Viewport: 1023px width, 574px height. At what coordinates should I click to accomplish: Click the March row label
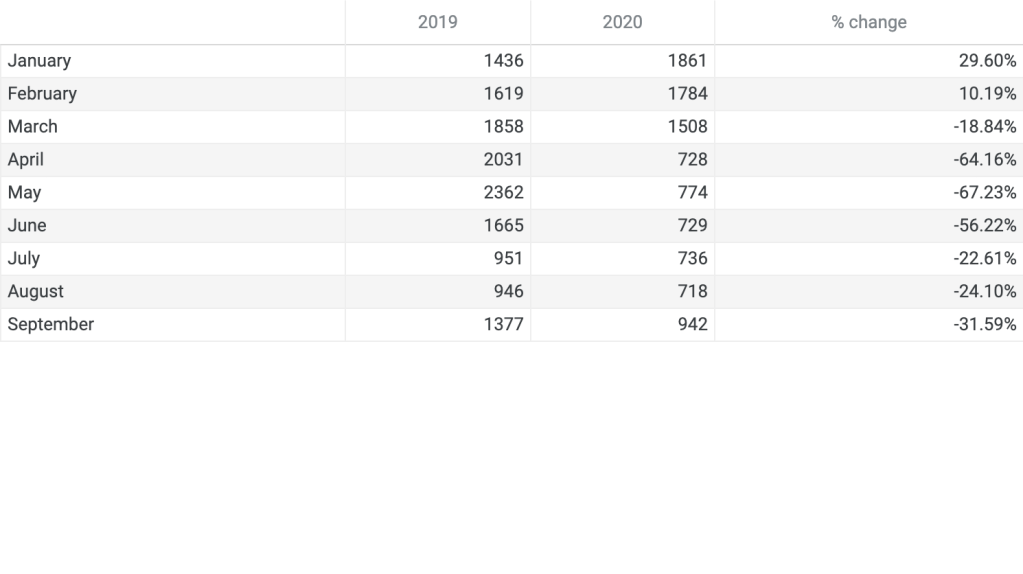coord(33,127)
